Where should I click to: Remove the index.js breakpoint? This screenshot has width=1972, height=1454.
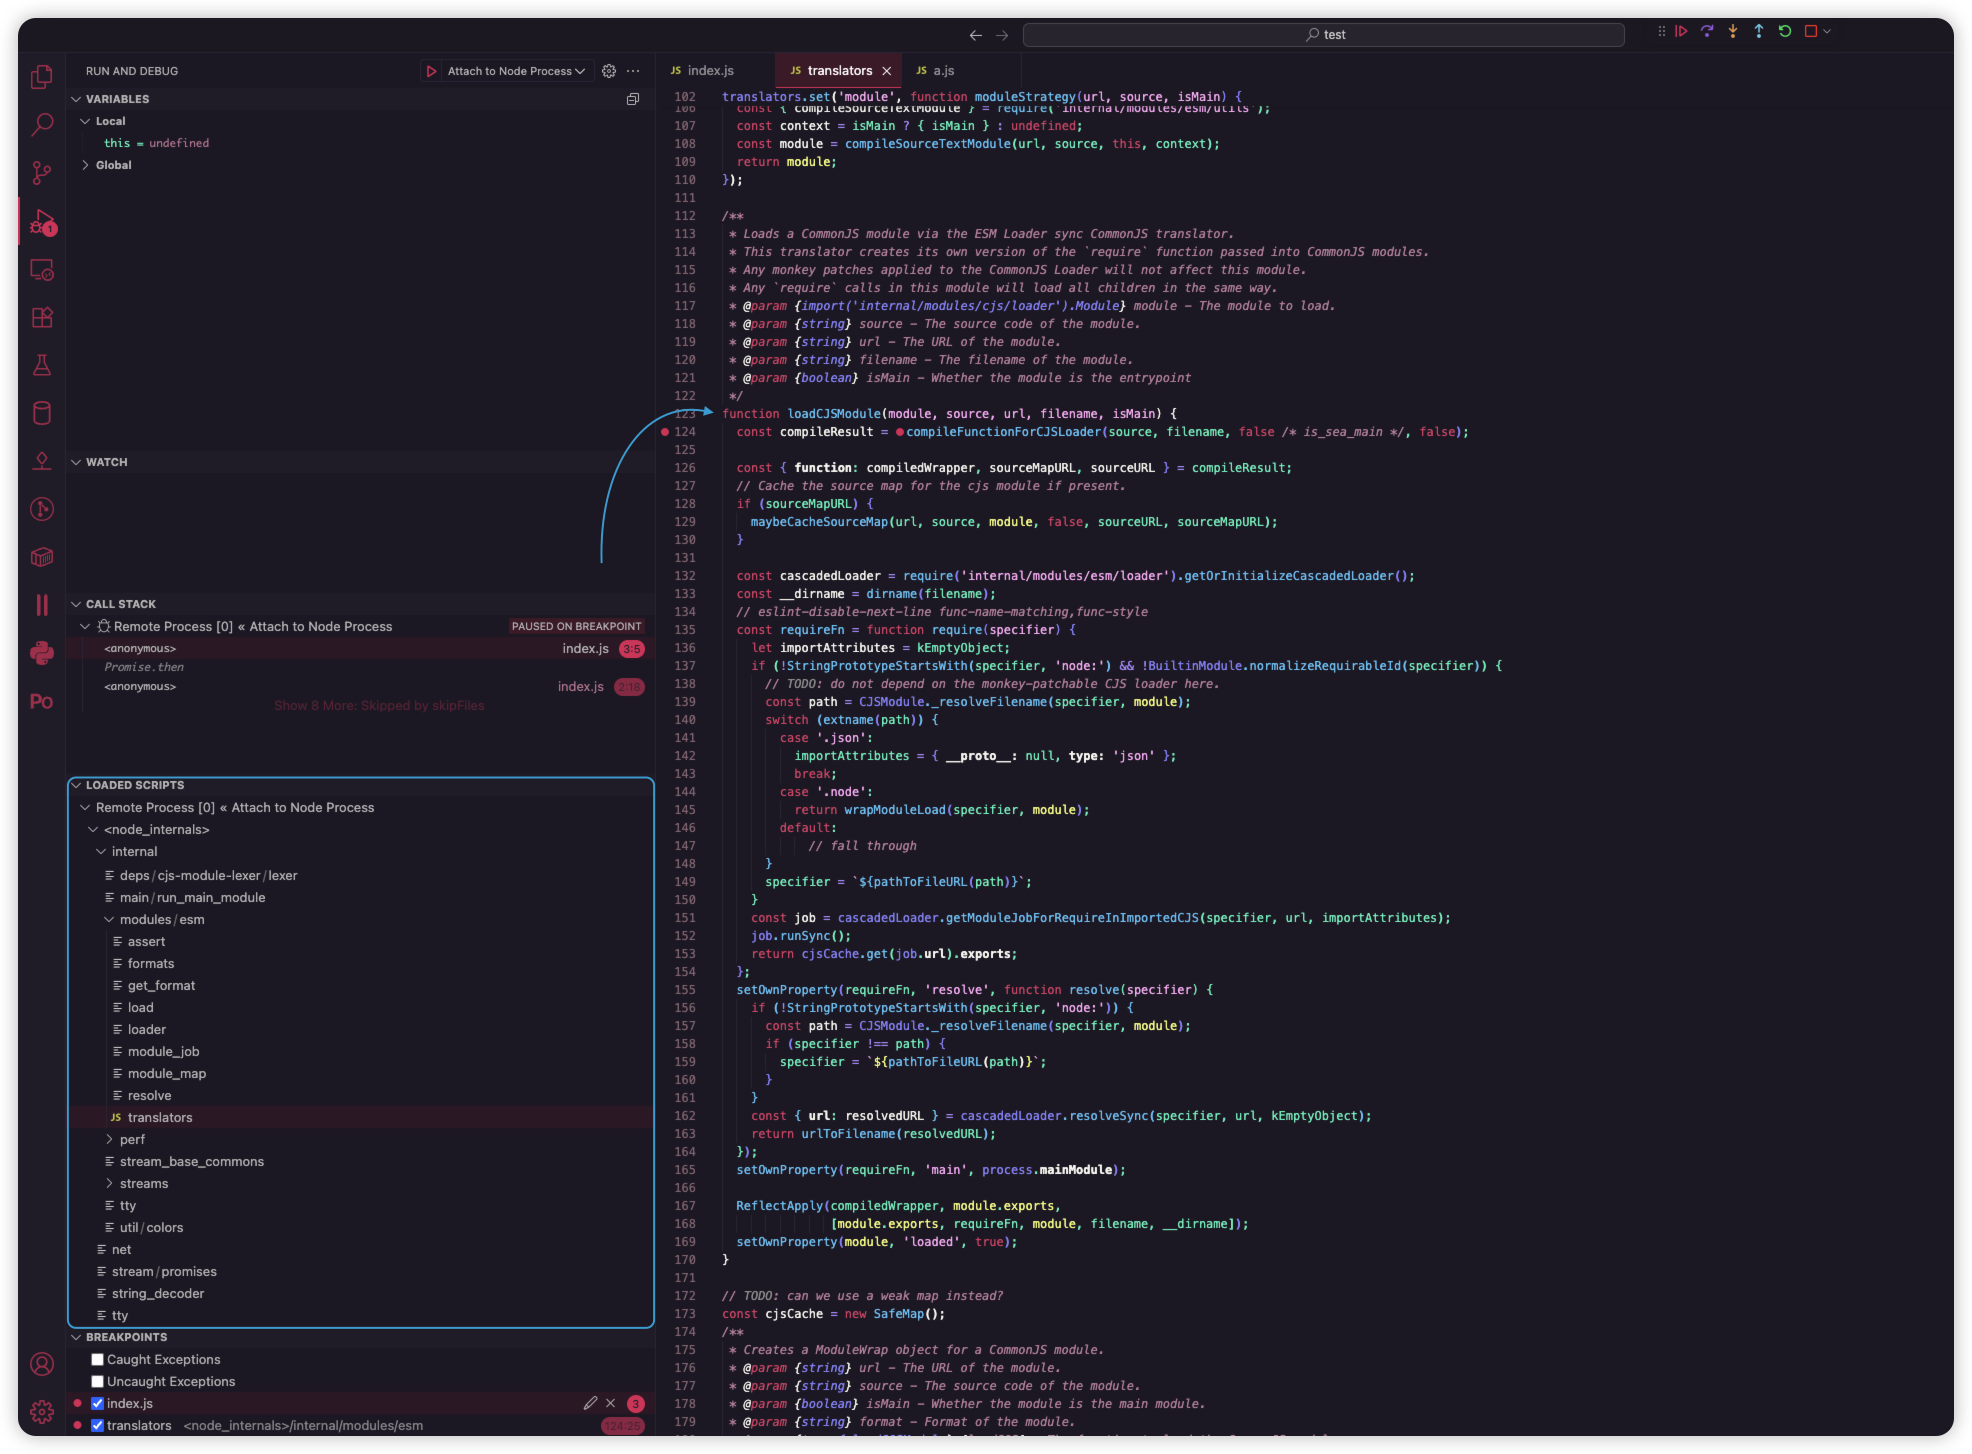611,1403
